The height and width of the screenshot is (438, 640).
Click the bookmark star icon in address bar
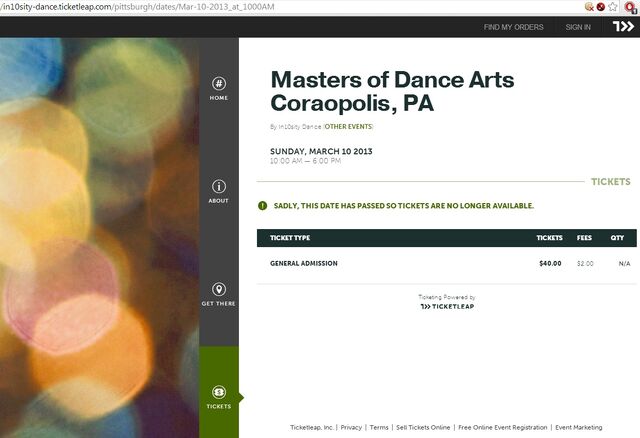pos(613,7)
